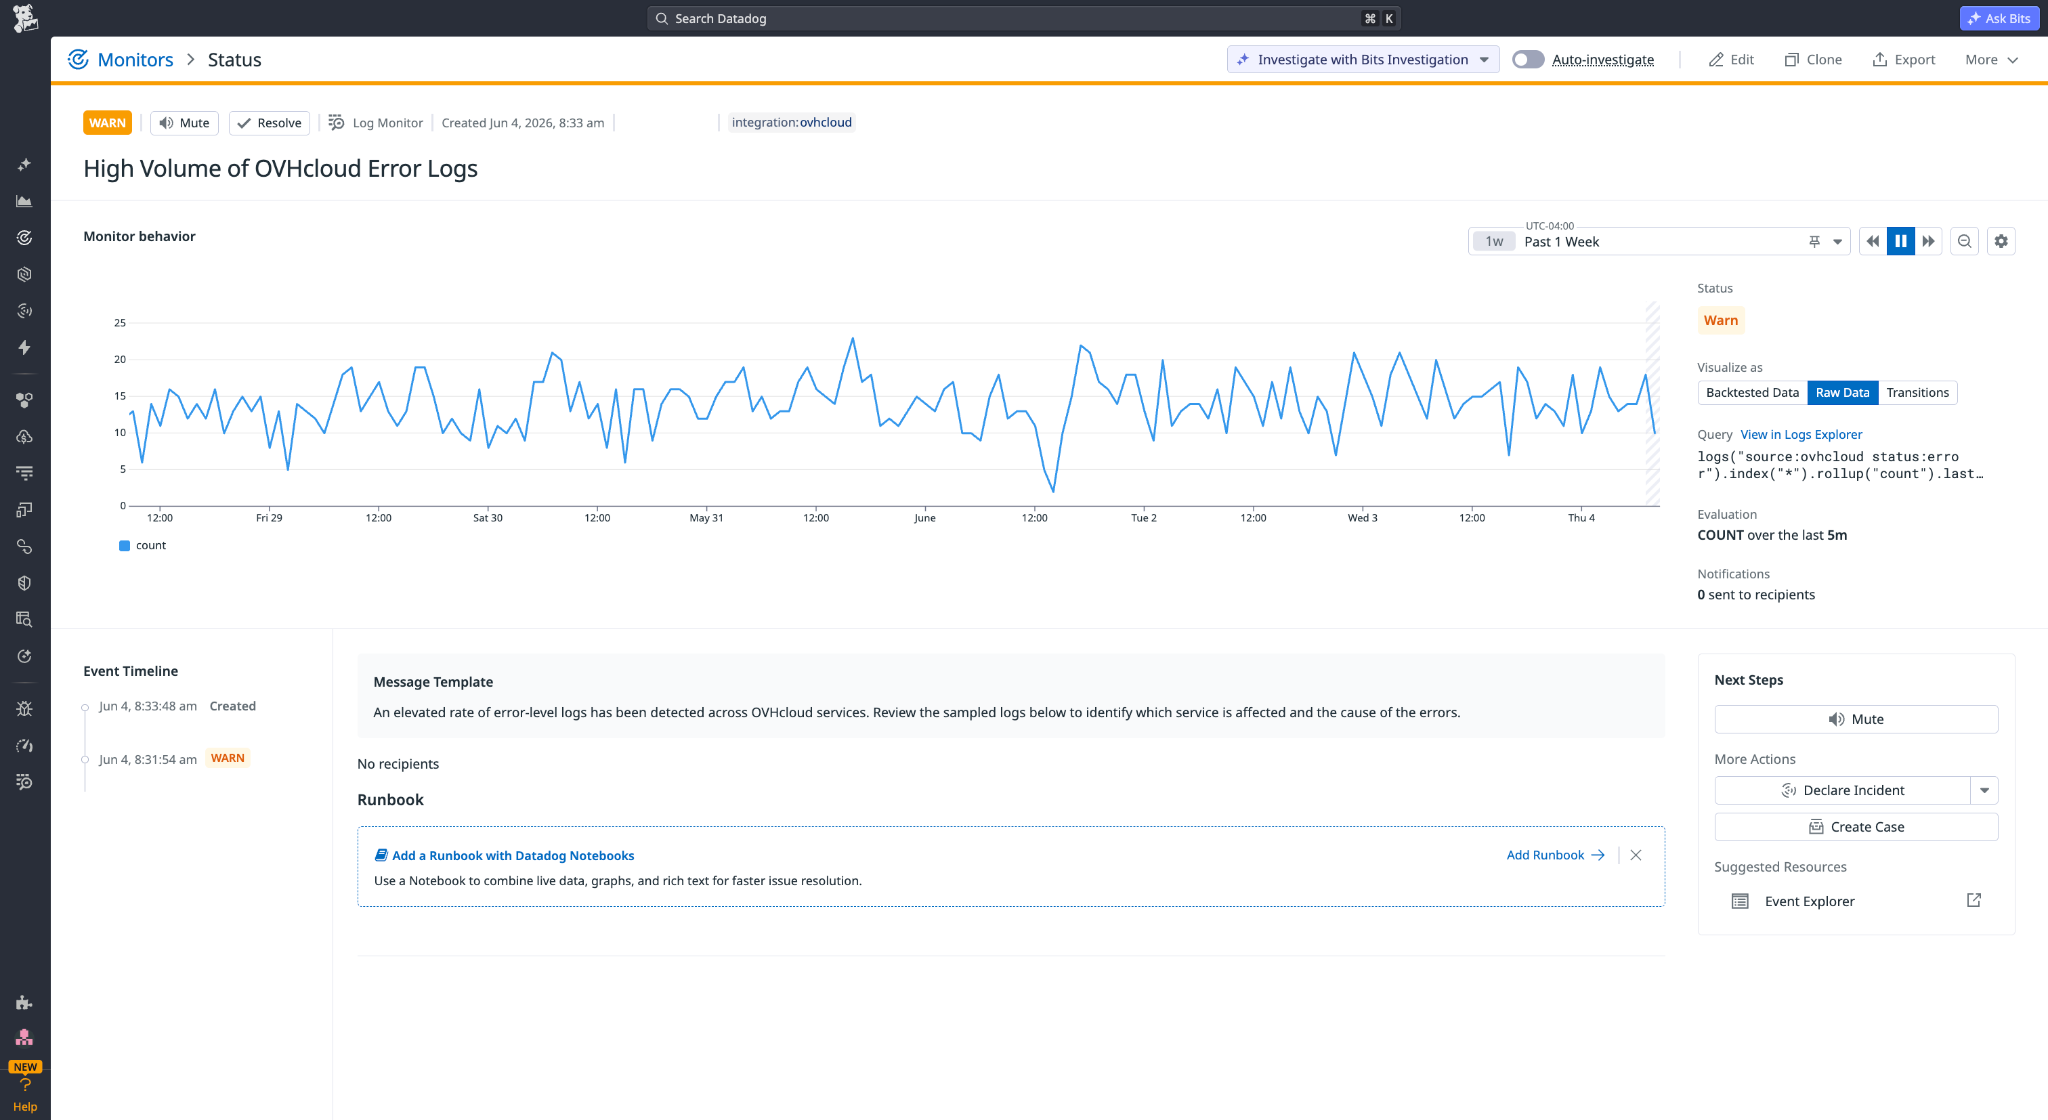Image resolution: width=2048 pixels, height=1120 pixels.
Task: Click the WARN status badge in header
Action: tap(108, 123)
